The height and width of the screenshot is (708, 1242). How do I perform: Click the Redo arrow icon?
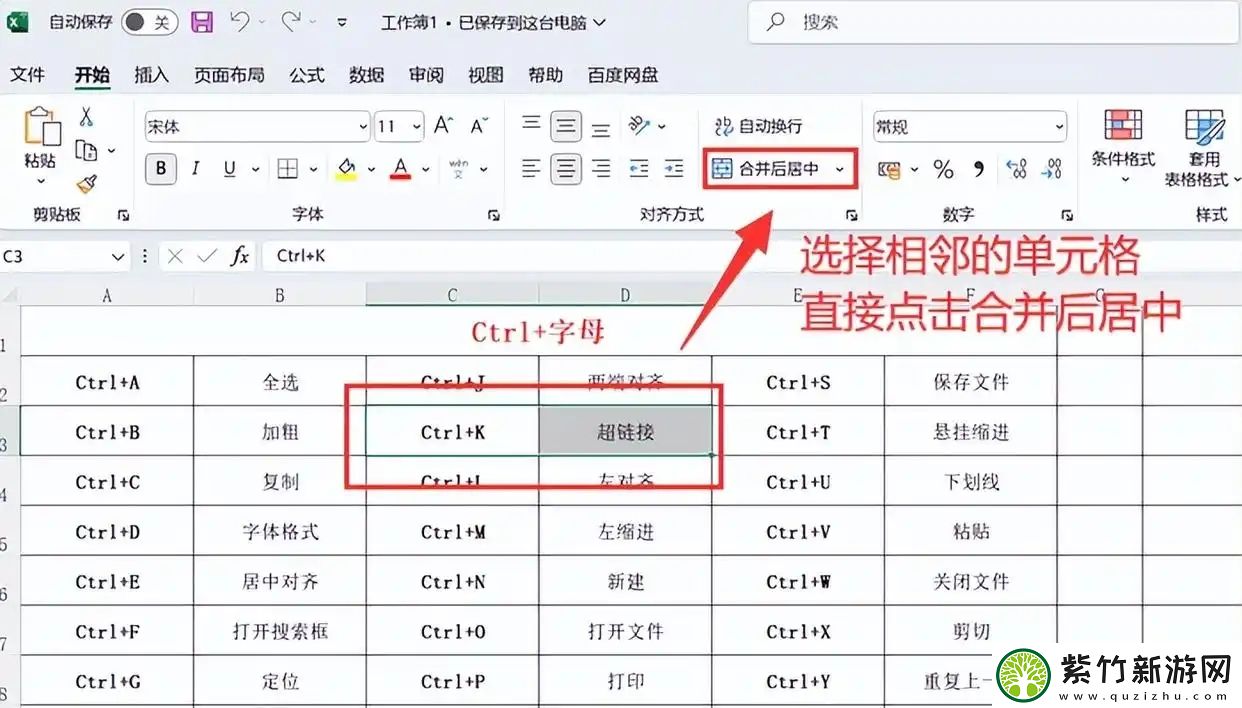pyautogui.click(x=291, y=21)
